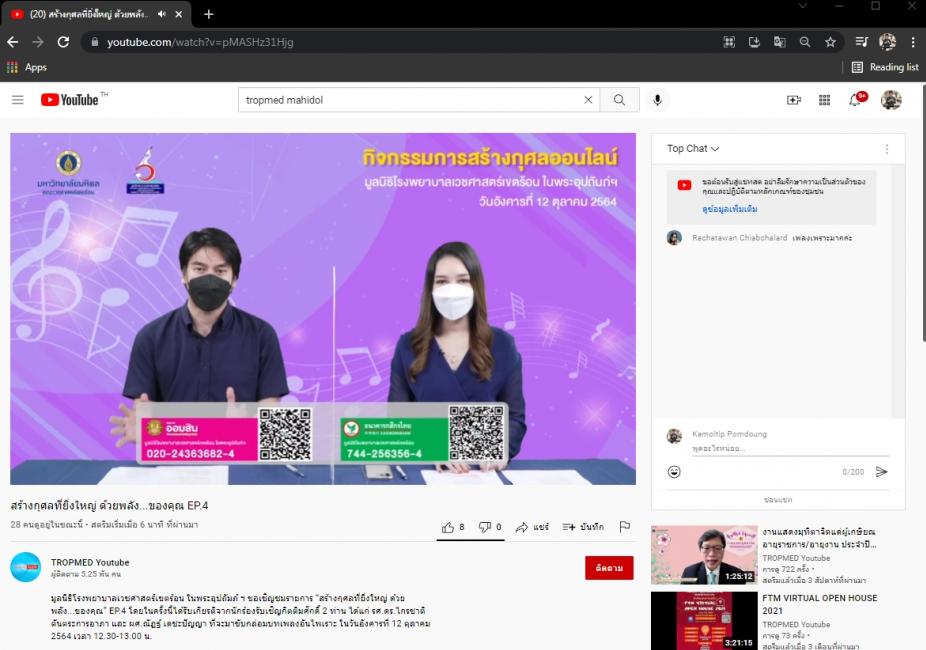Open the 1:25:12 recommended video thumbnail
Viewport: 926px width, 650px height.
[x=704, y=555]
